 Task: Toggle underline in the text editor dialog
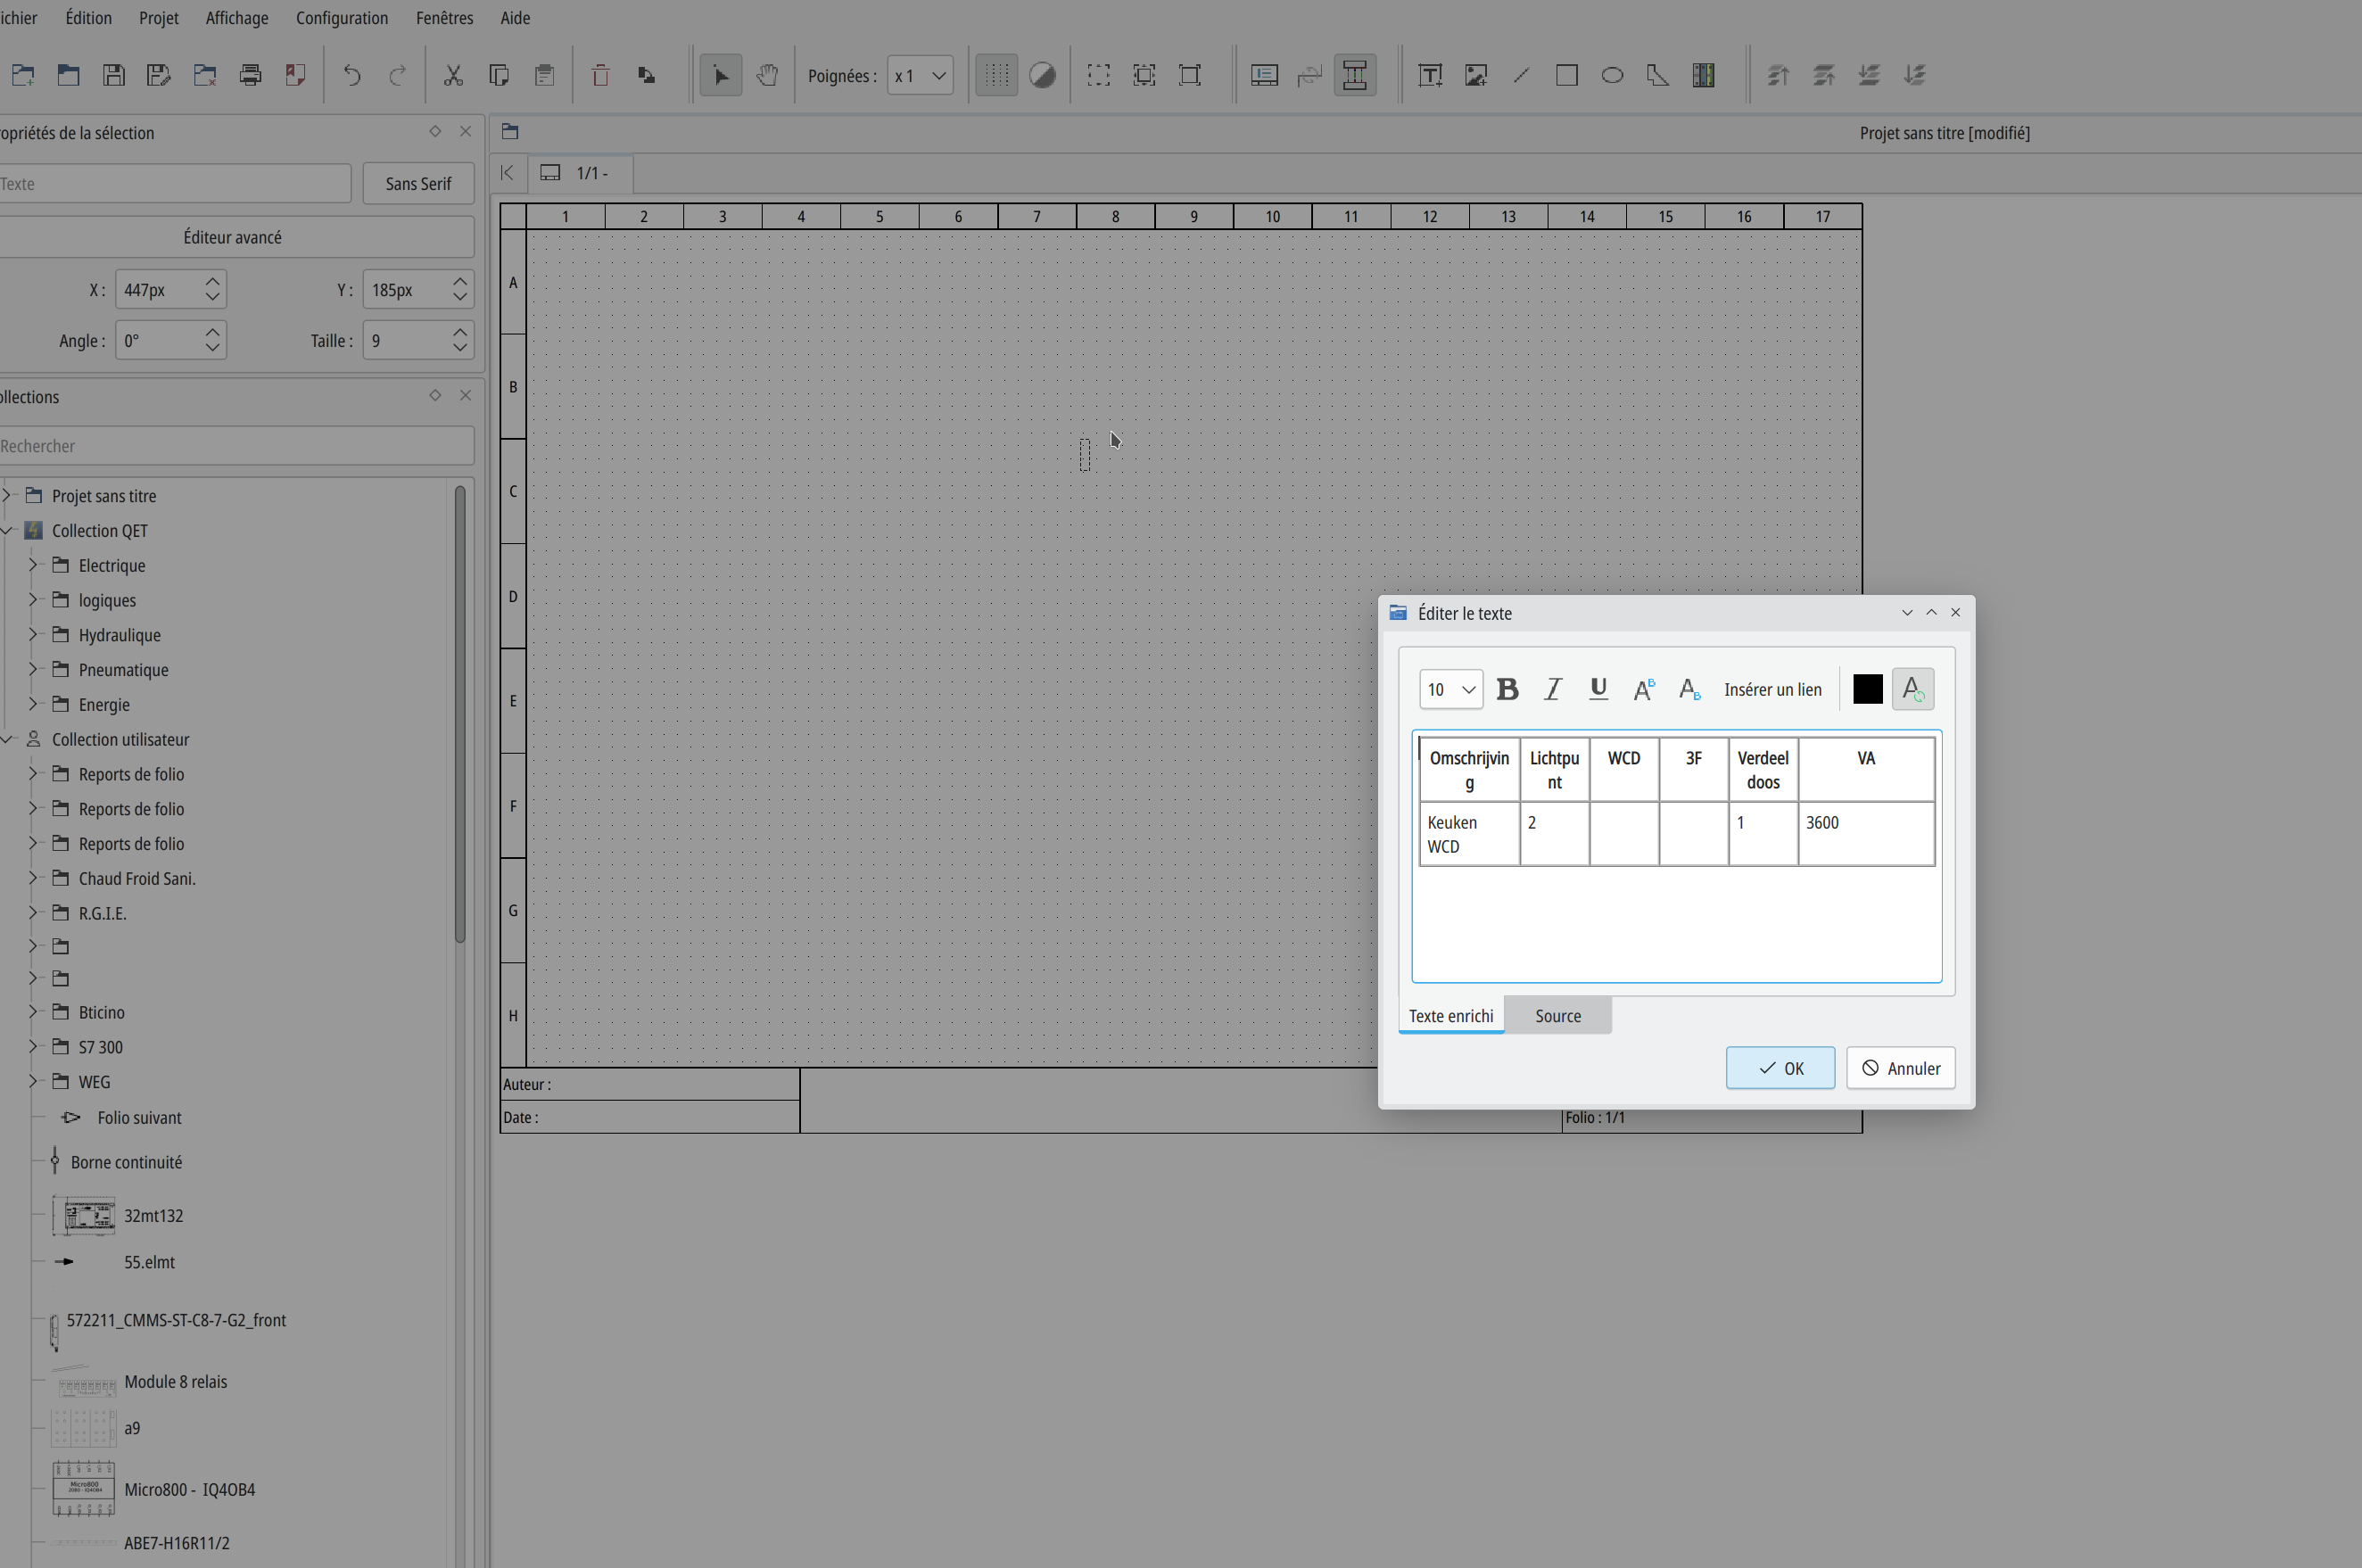(1598, 689)
